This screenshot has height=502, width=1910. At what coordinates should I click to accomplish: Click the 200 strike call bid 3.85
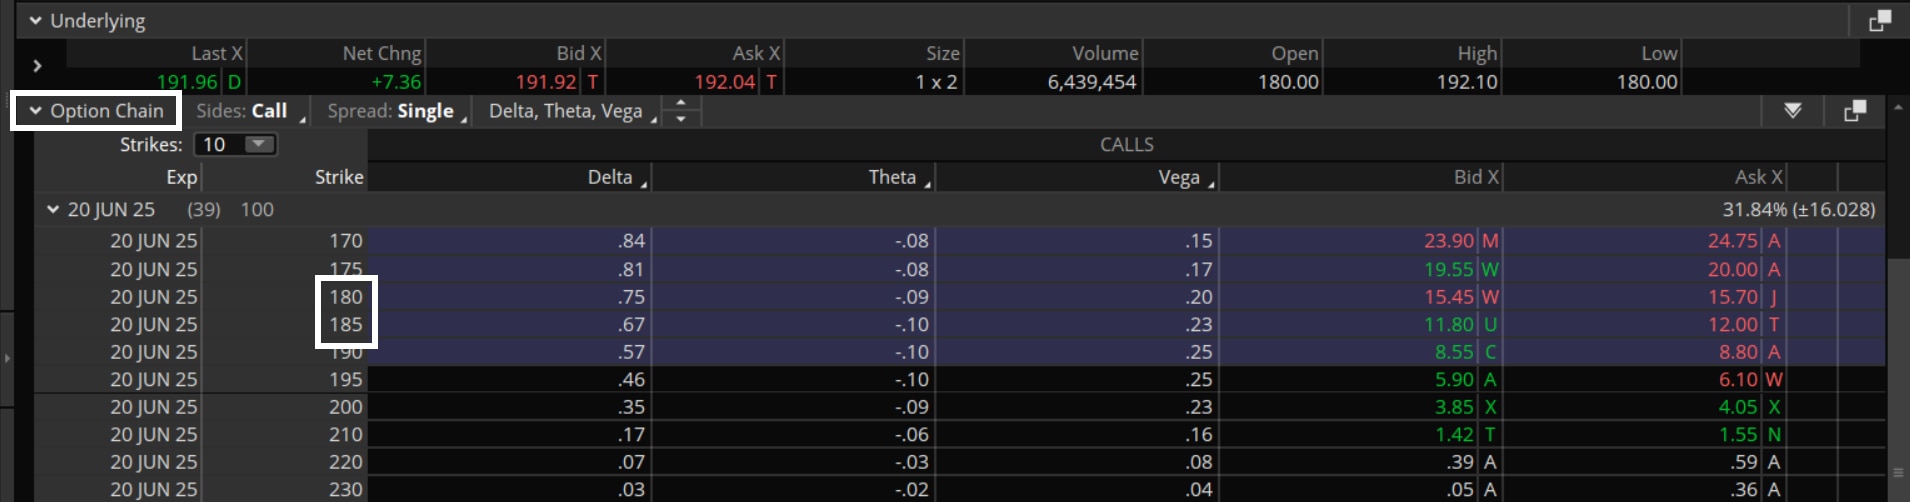tap(1455, 407)
